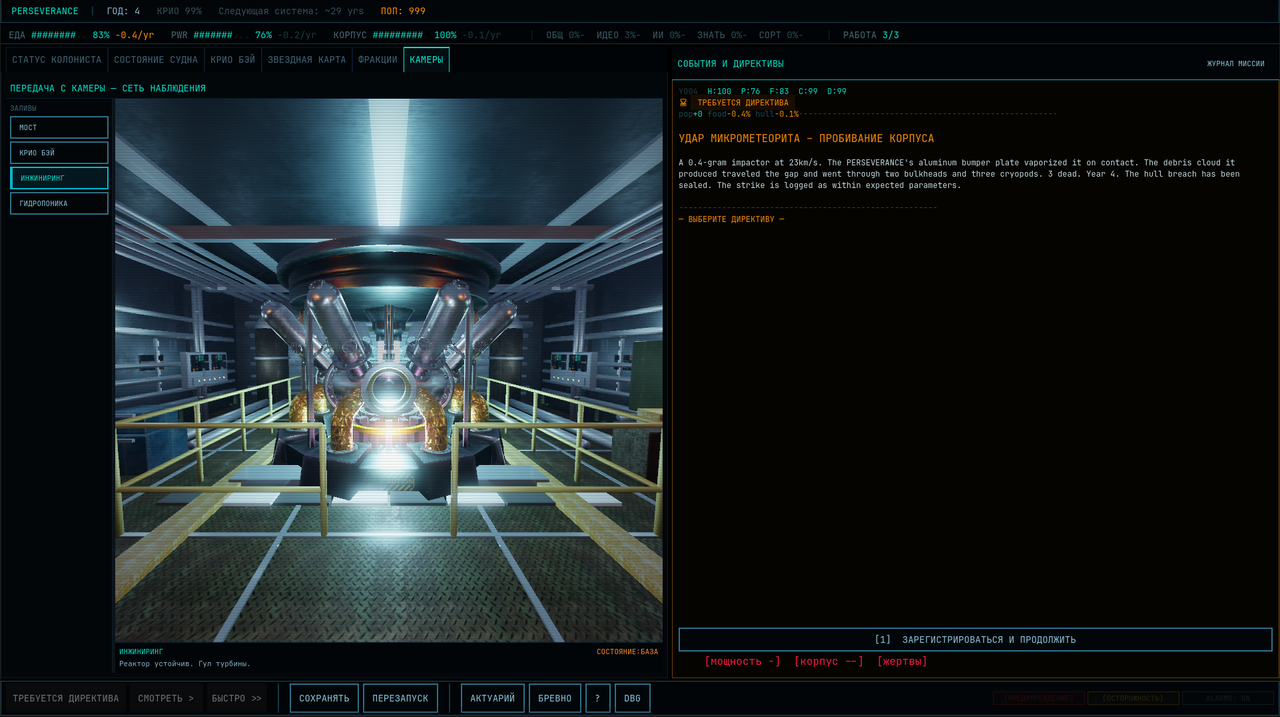Click the dim Осторожность indicator

(1133, 698)
